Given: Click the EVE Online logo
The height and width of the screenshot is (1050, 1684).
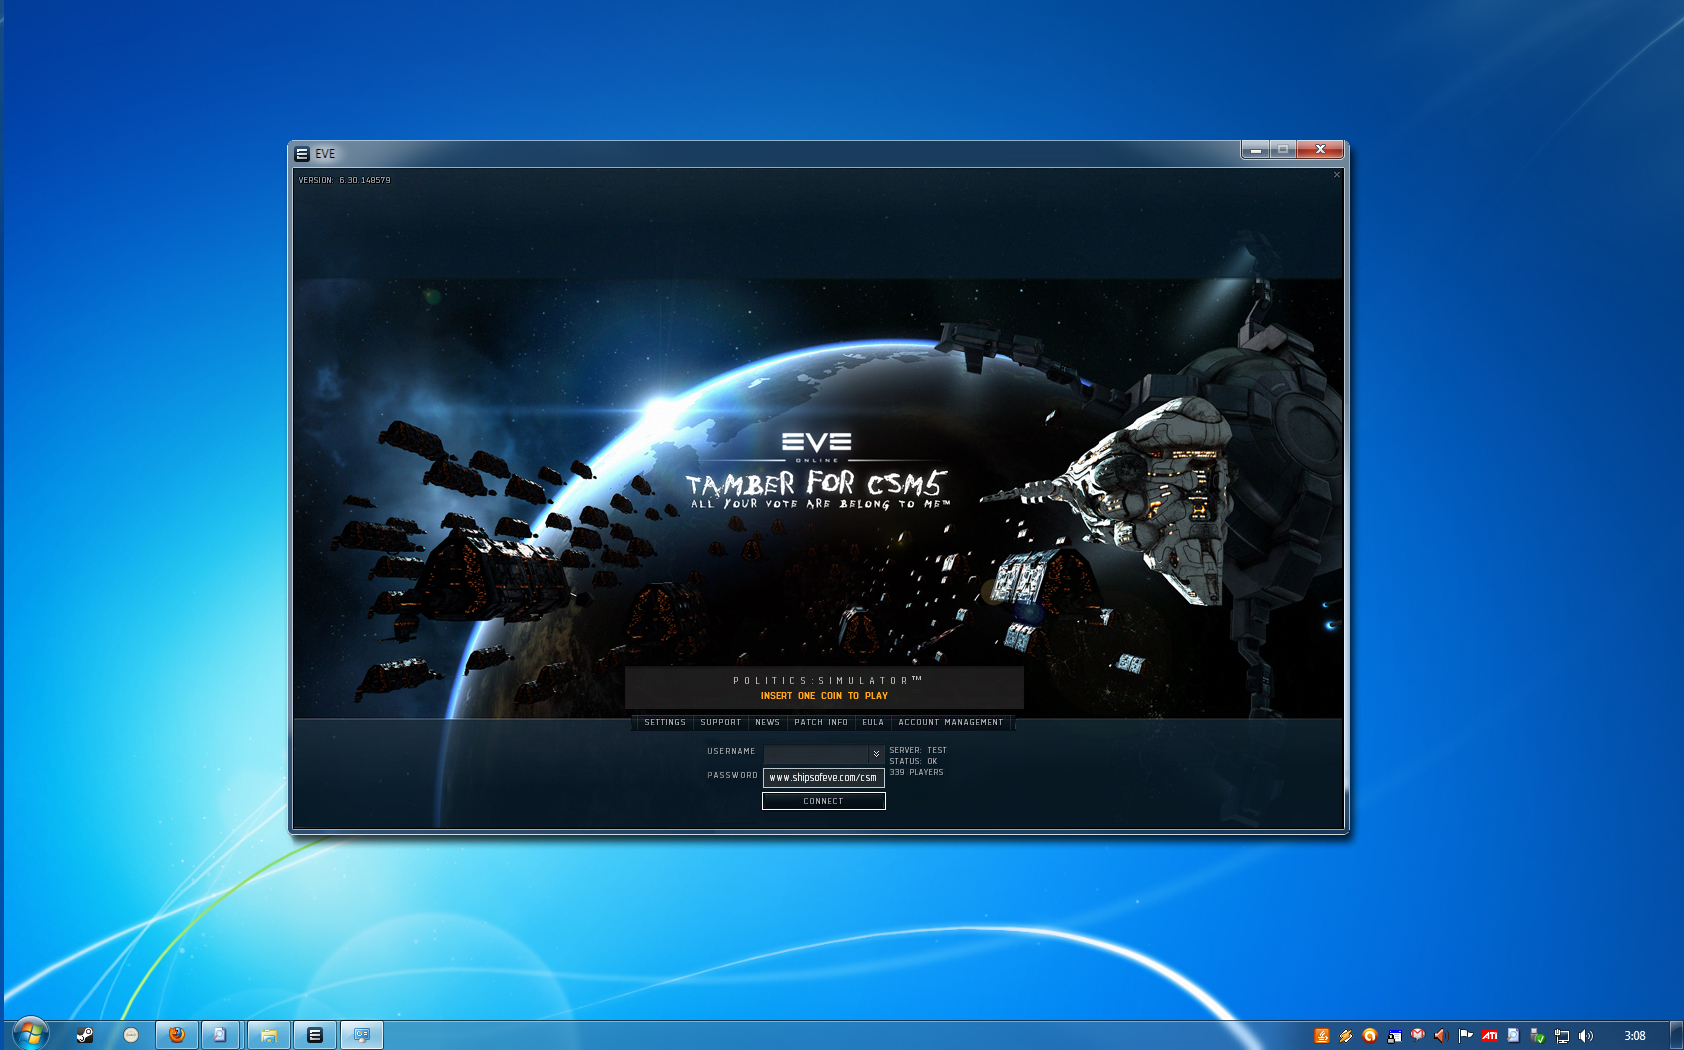Looking at the screenshot, I should (x=817, y=446).
